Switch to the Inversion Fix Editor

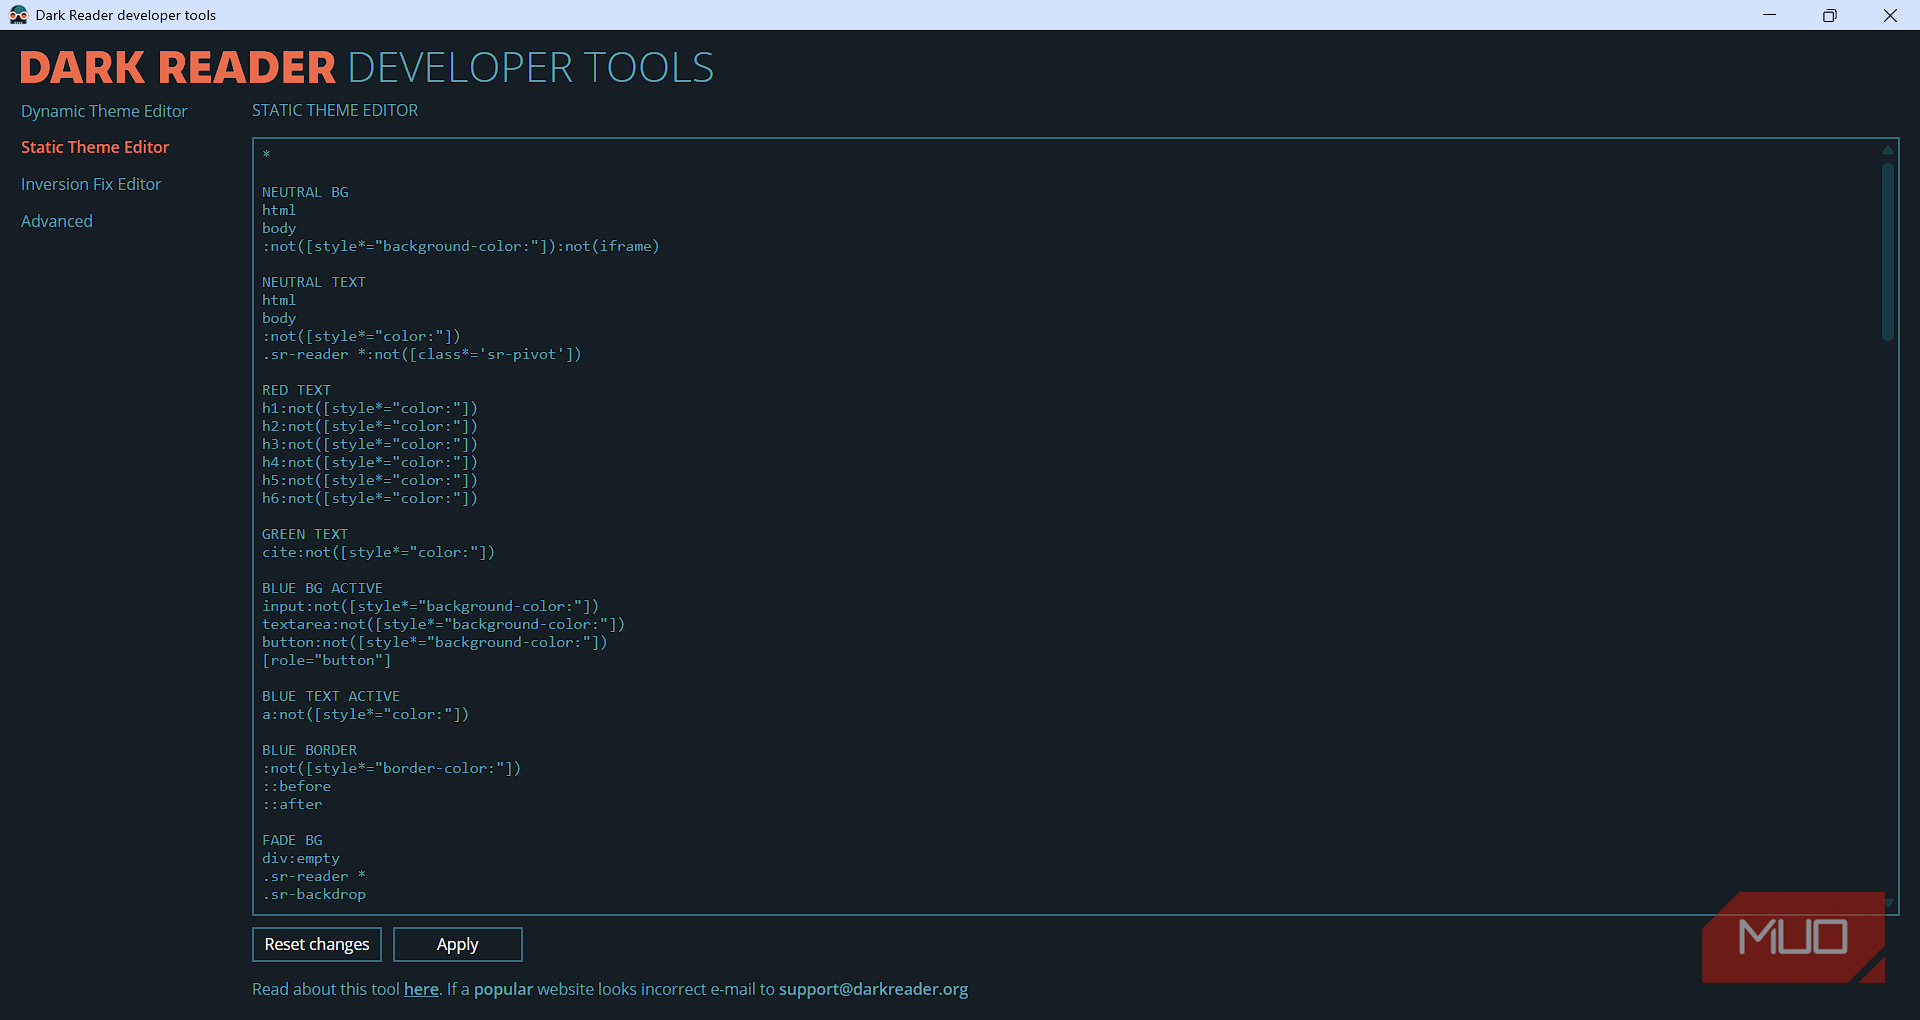point(91,184)
